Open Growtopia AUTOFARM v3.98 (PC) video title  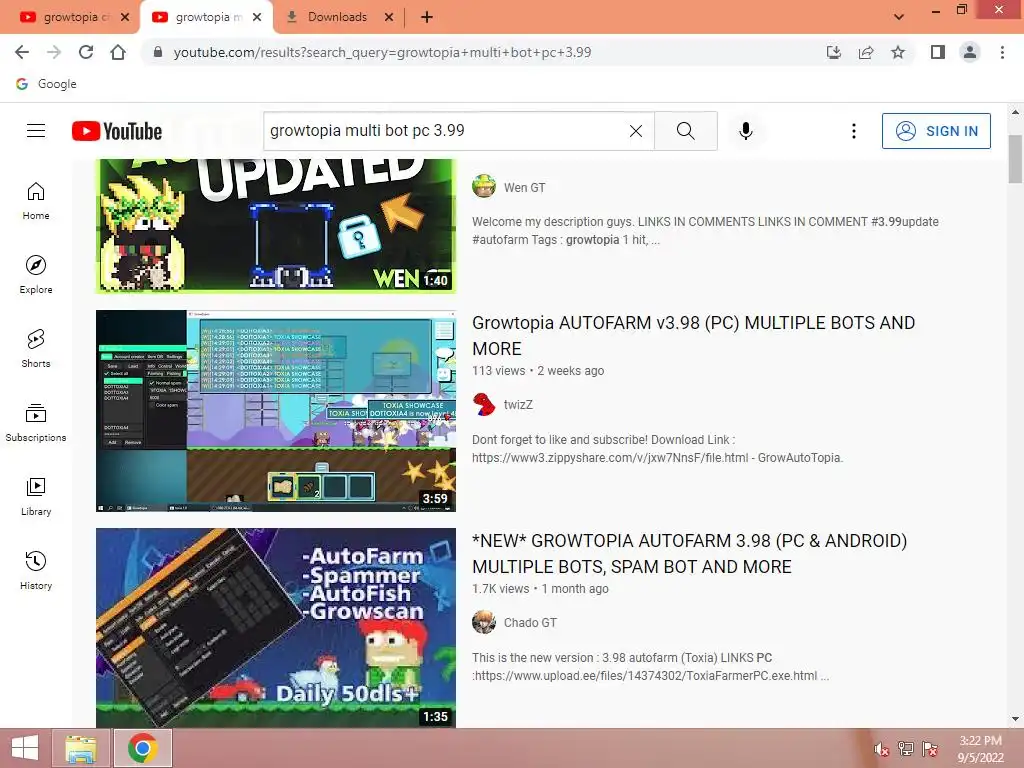click(x=694, y=336)
